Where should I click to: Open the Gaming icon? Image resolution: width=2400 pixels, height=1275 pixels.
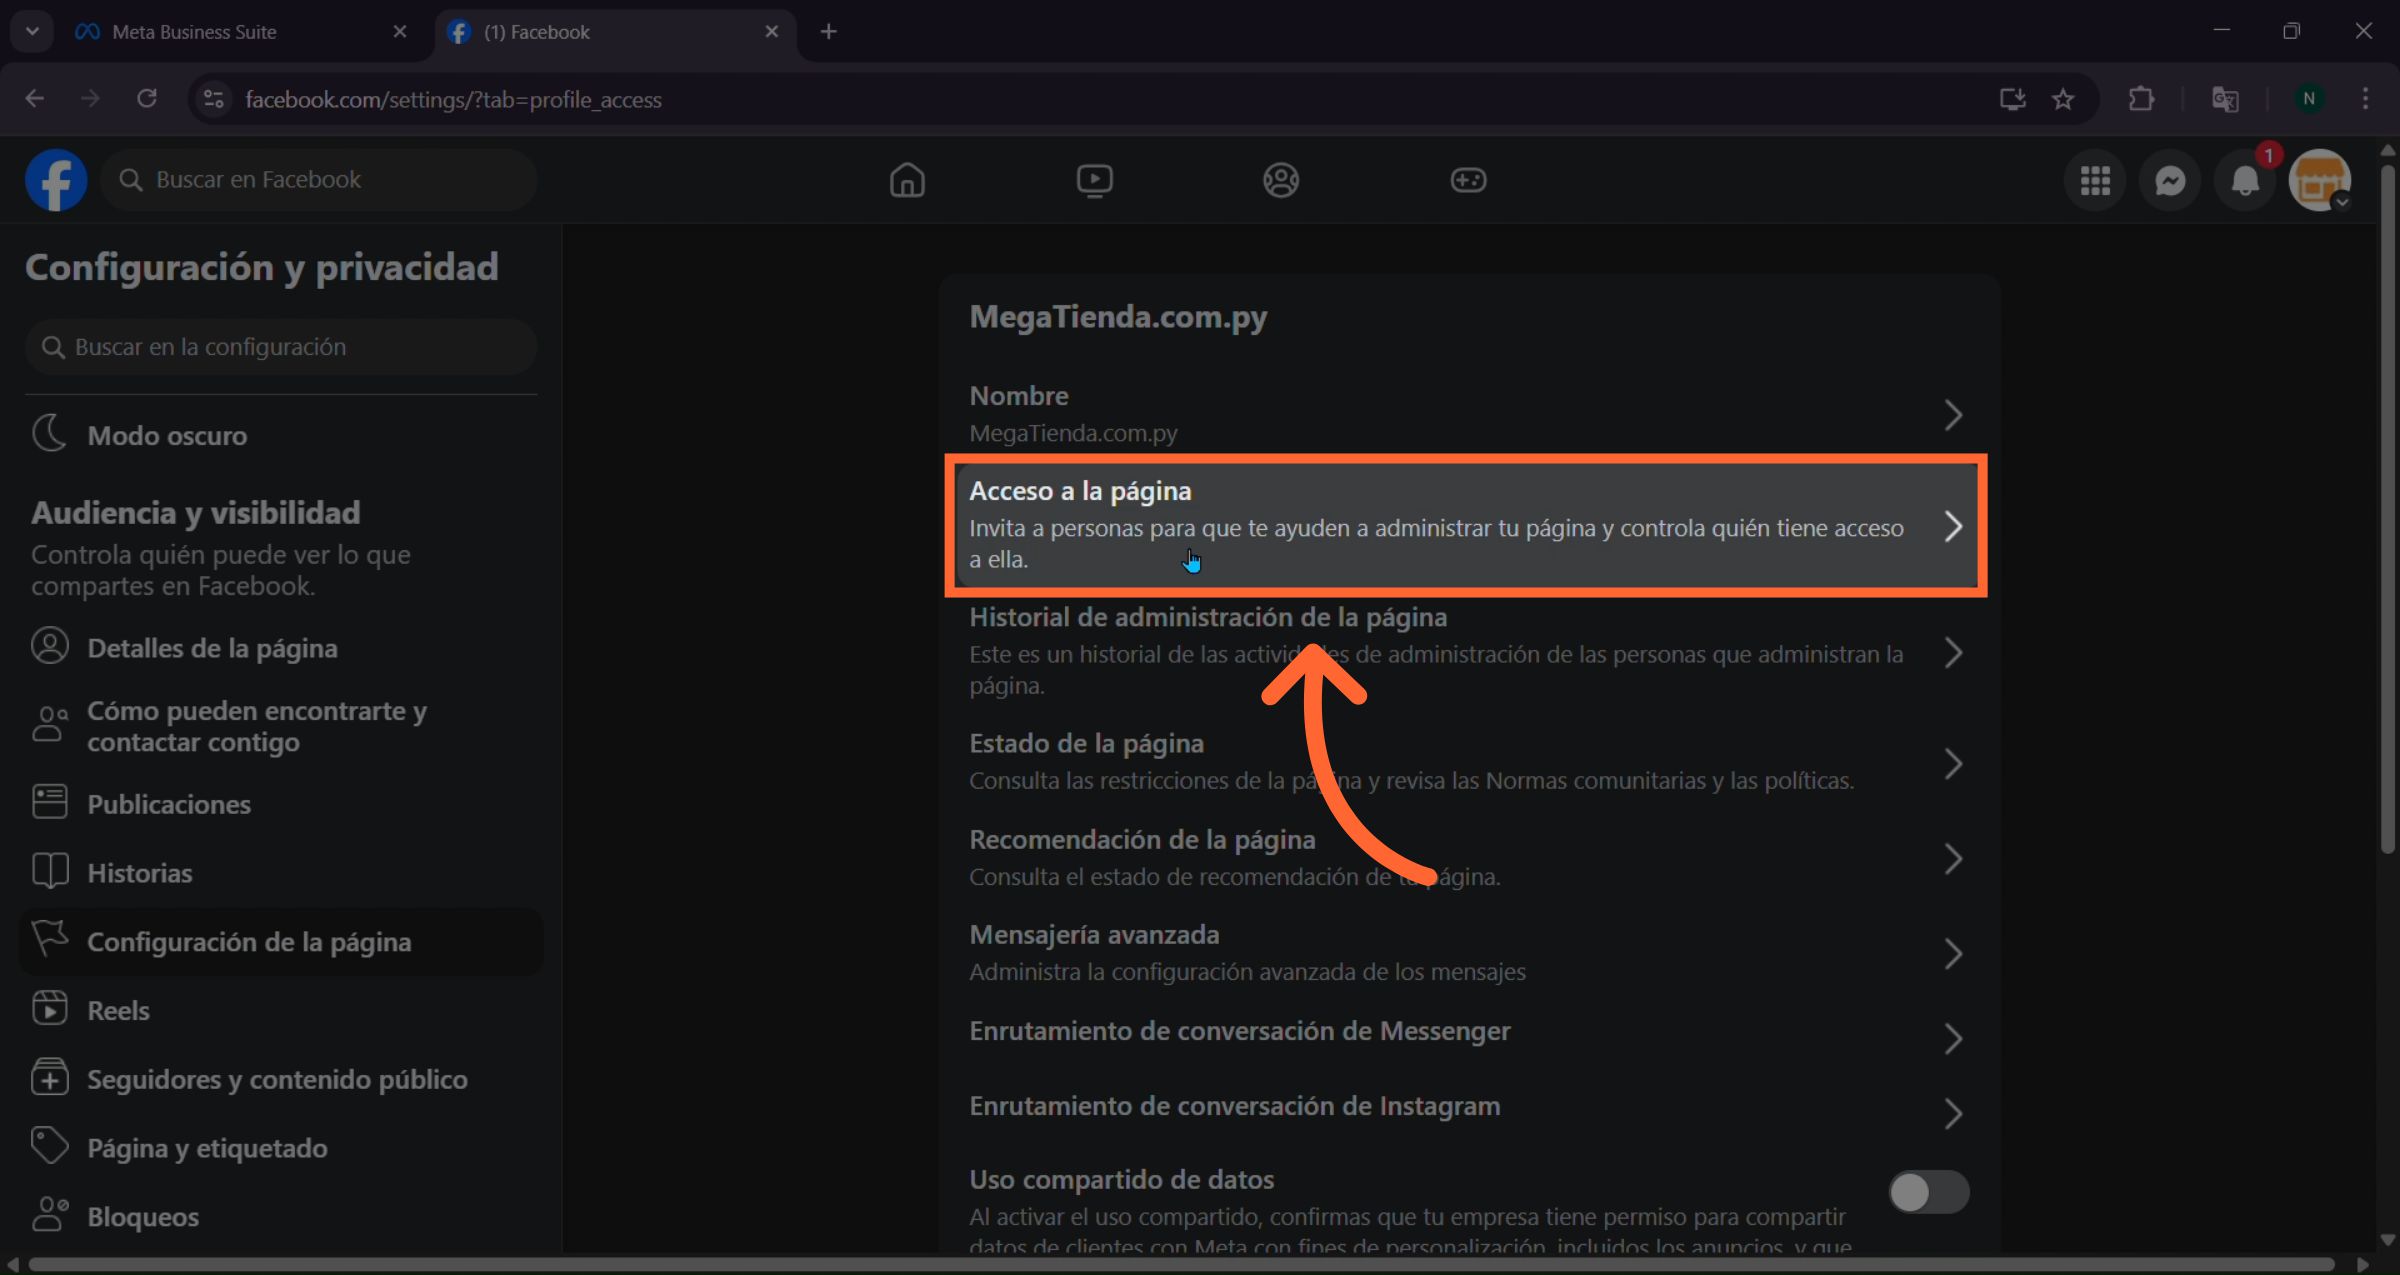coord(1467,180)
